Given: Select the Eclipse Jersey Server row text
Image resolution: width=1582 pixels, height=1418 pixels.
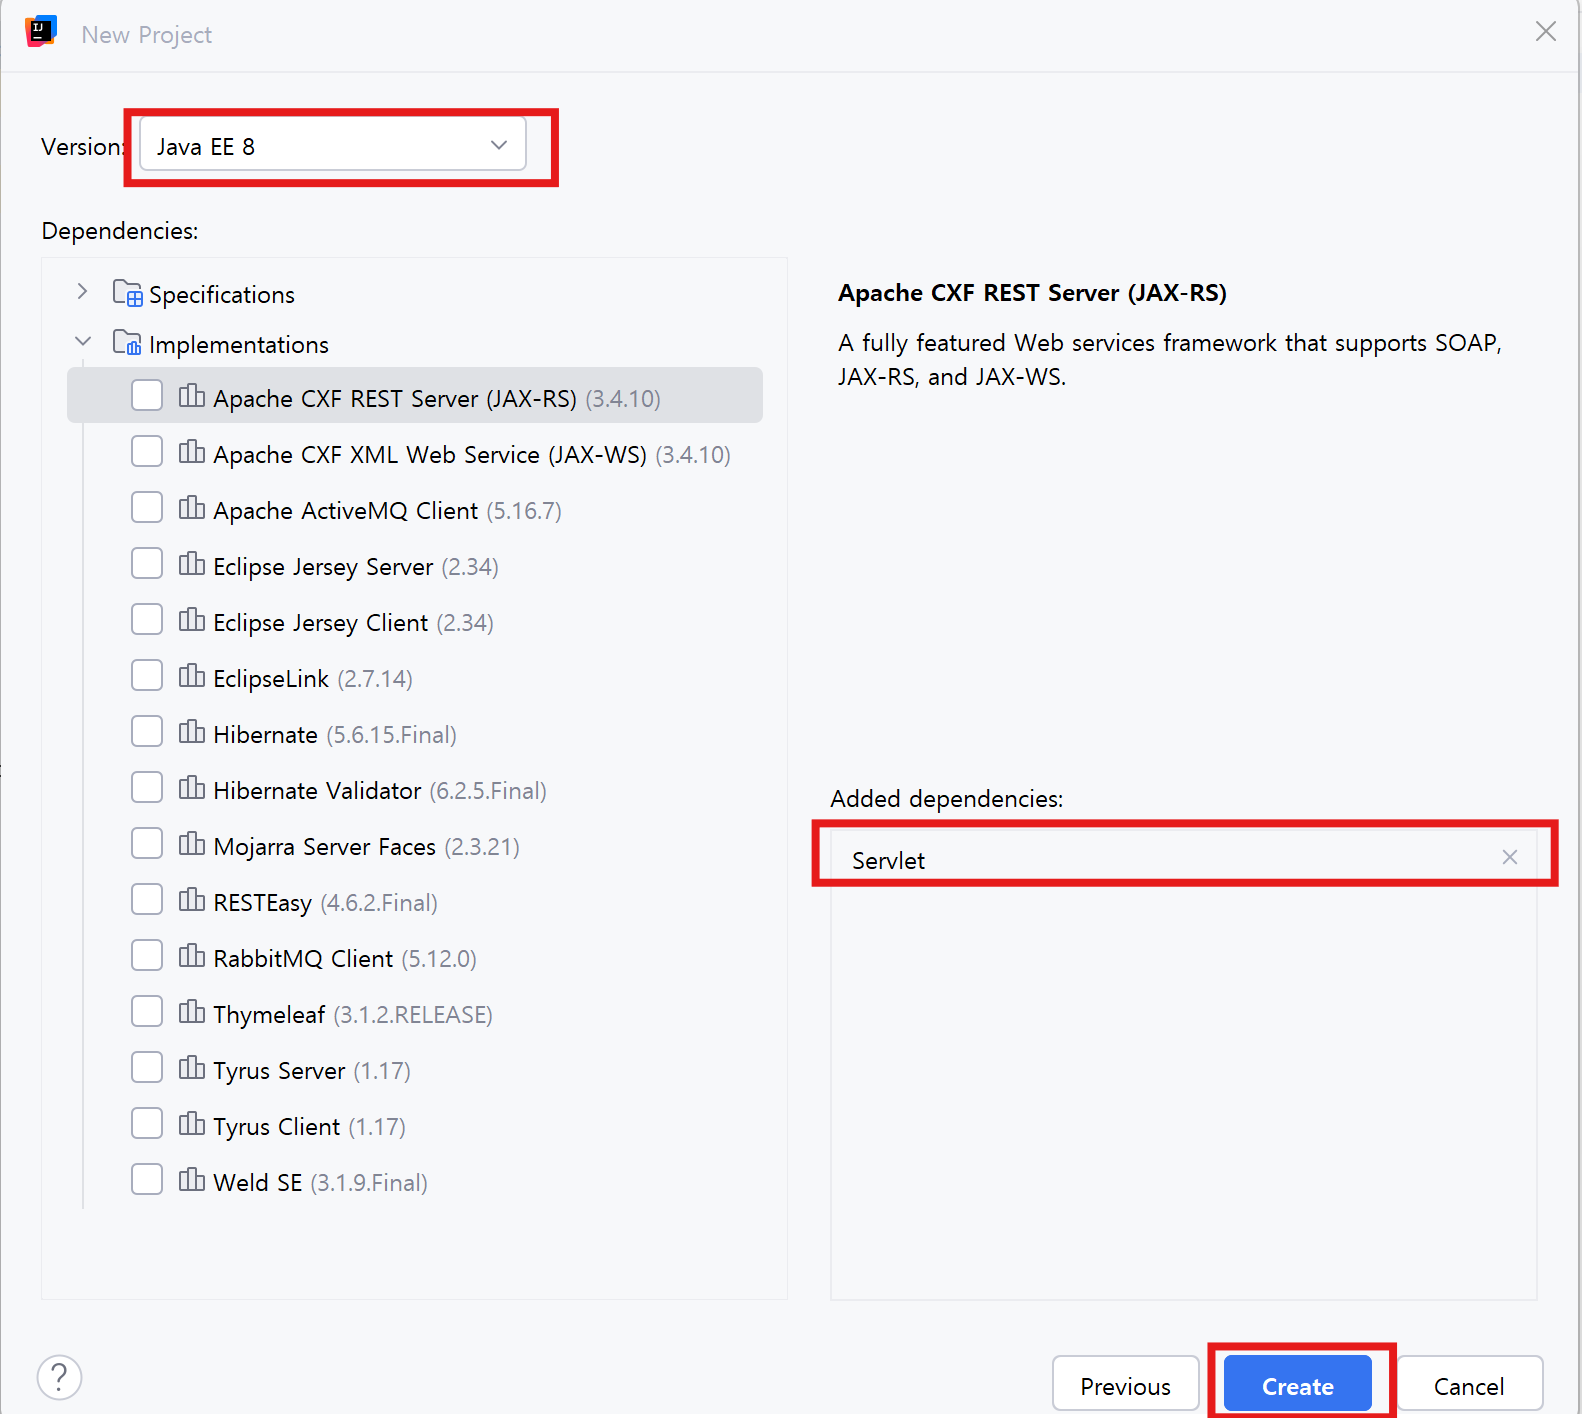Looking at the screenshot, I should click(356, 567).
